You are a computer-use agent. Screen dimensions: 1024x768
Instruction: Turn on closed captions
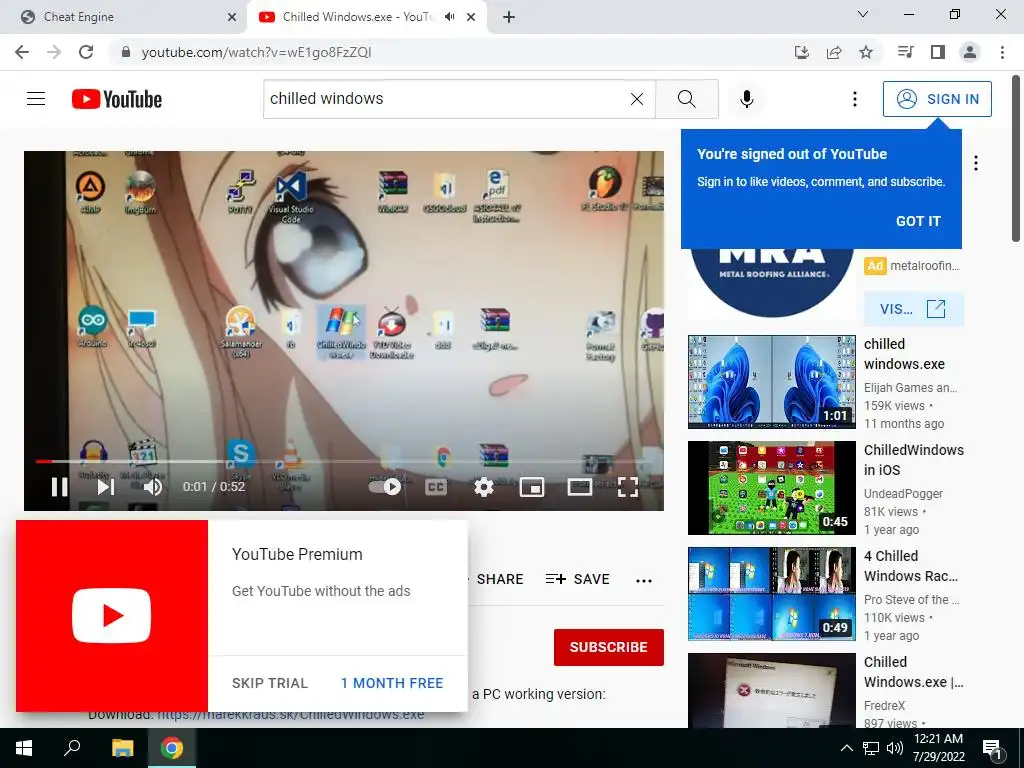436,487
